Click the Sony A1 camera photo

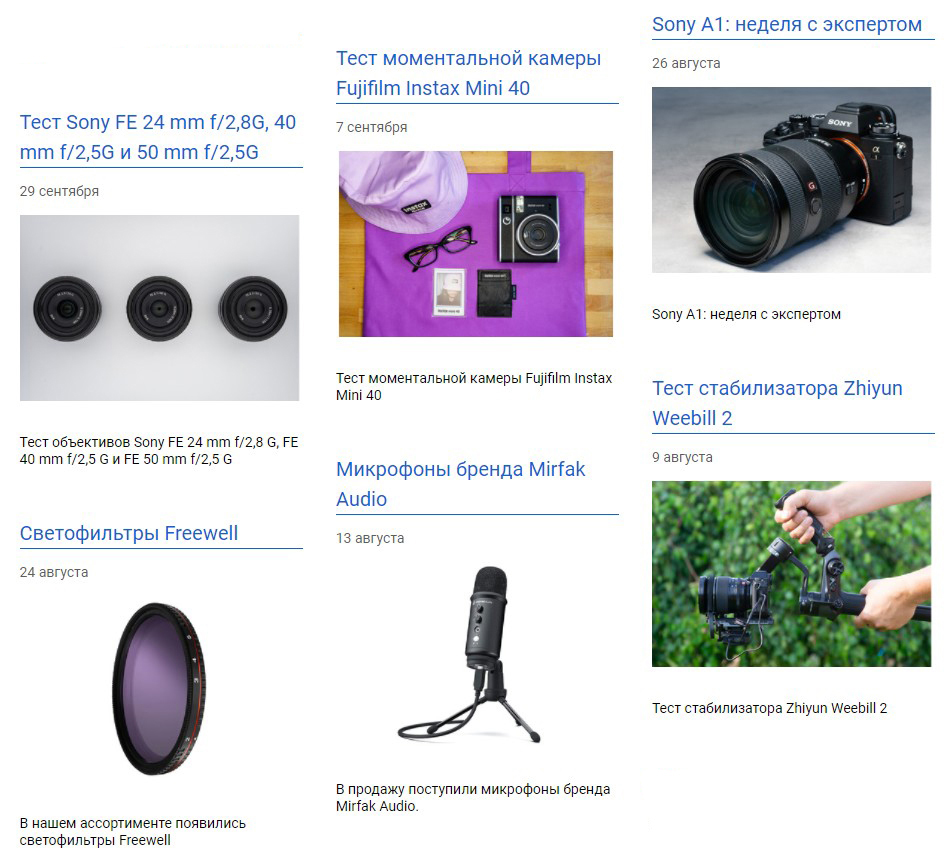click(791, 180)
